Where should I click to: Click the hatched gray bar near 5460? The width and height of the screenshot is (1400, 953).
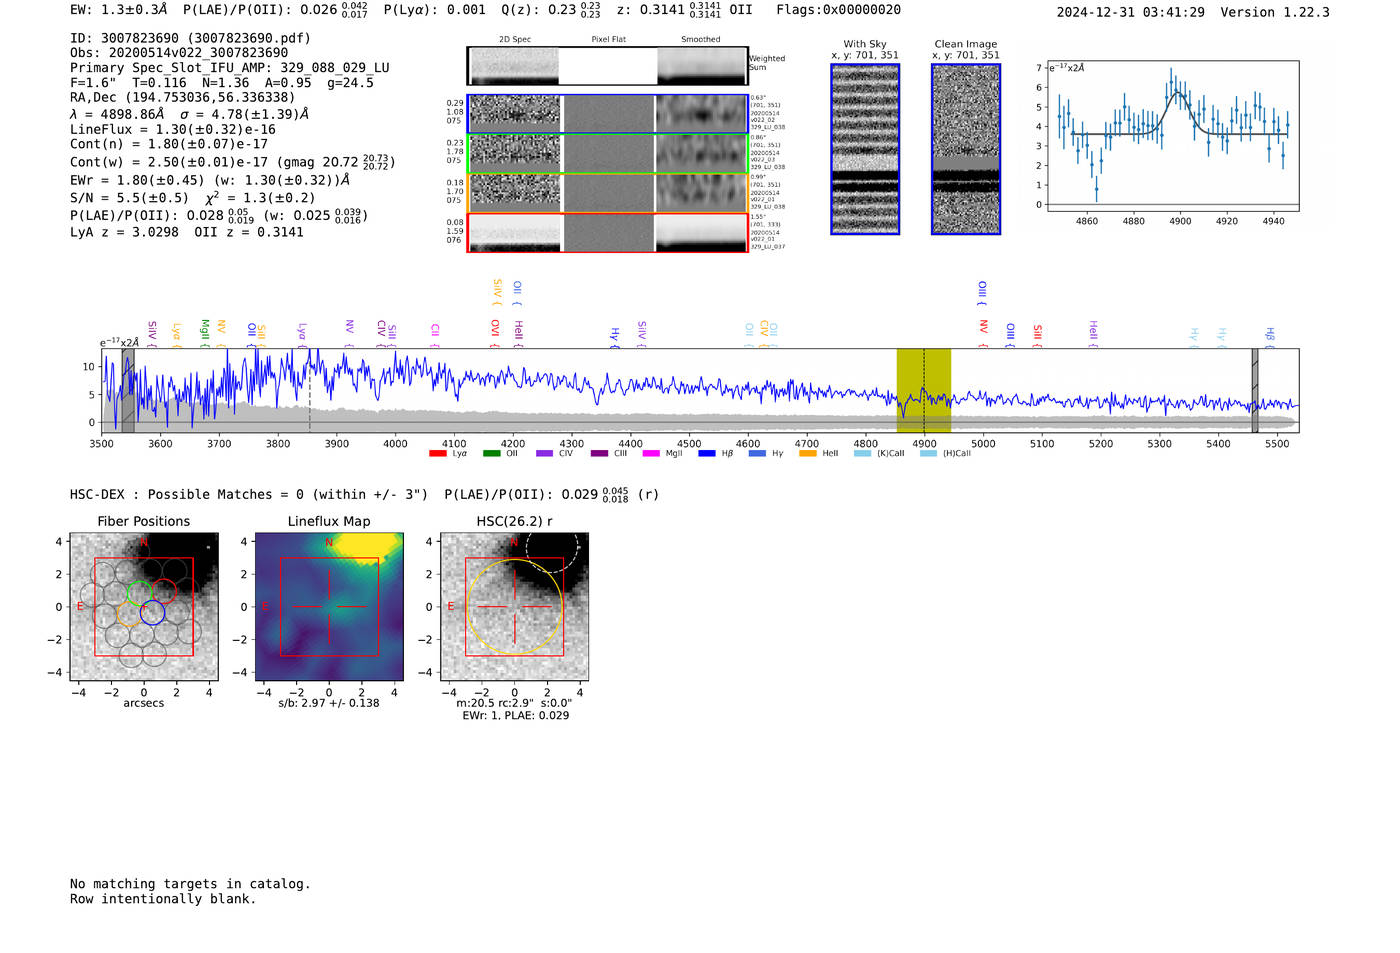point(1255,390)
